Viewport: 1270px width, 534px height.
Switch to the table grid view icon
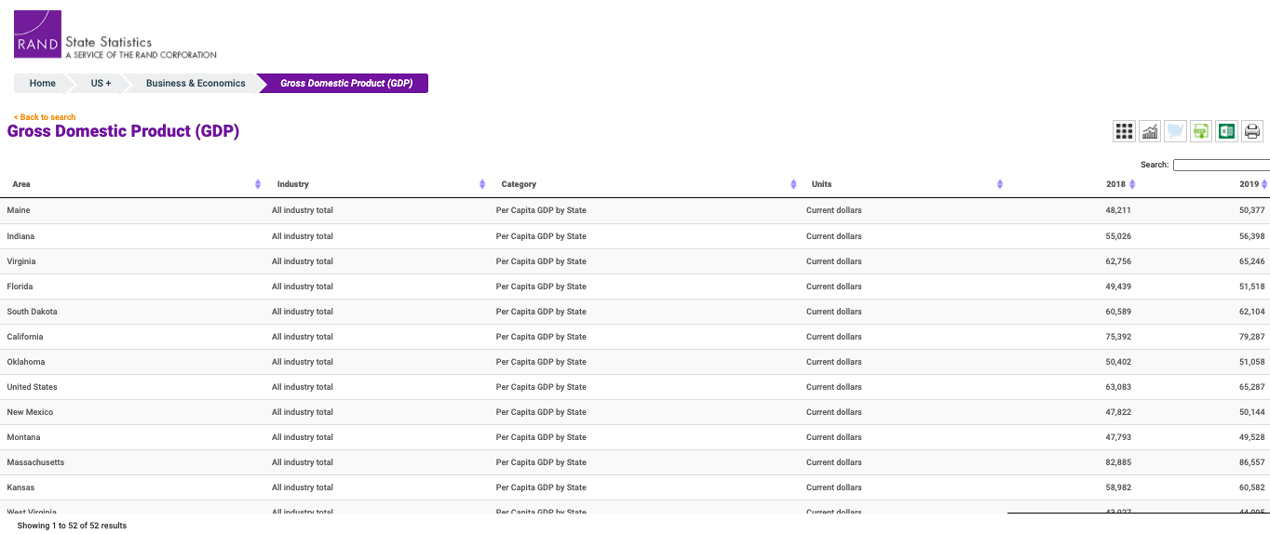point(1124,131)
